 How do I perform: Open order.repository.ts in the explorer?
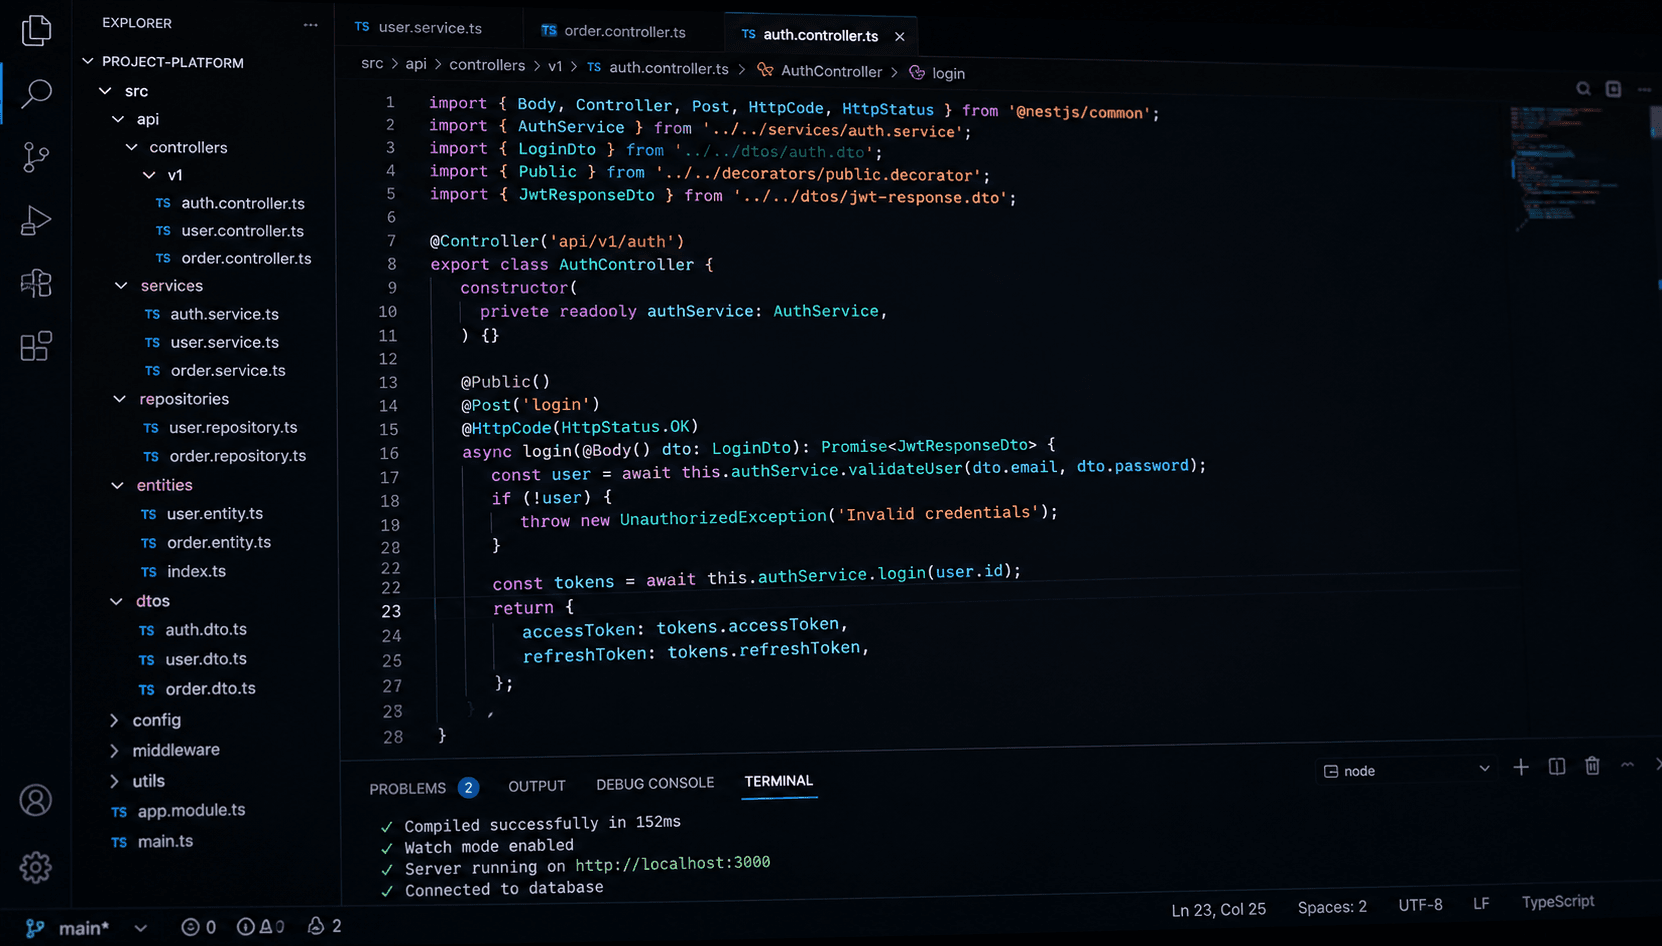click(x=238, y=456)
